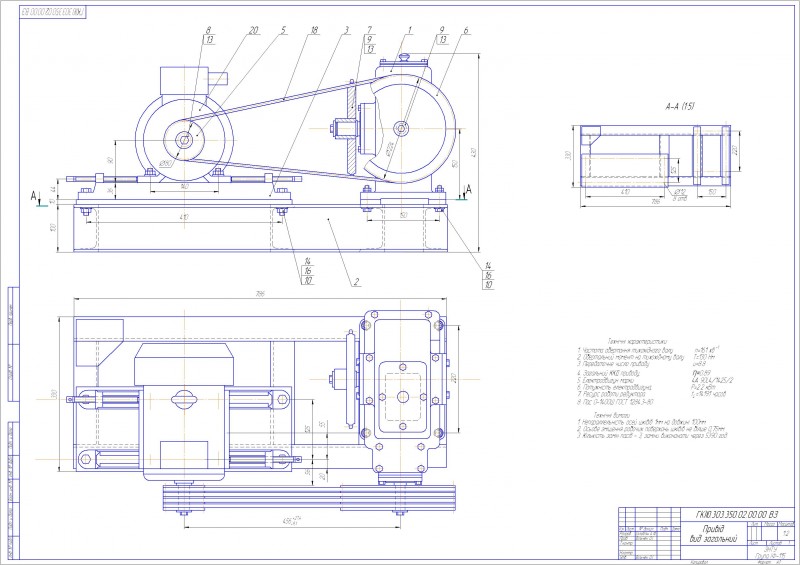Click position callout number 5 leader label
Image resolution: width=800 pixels, height=565 pixels.
coord(283,30)
